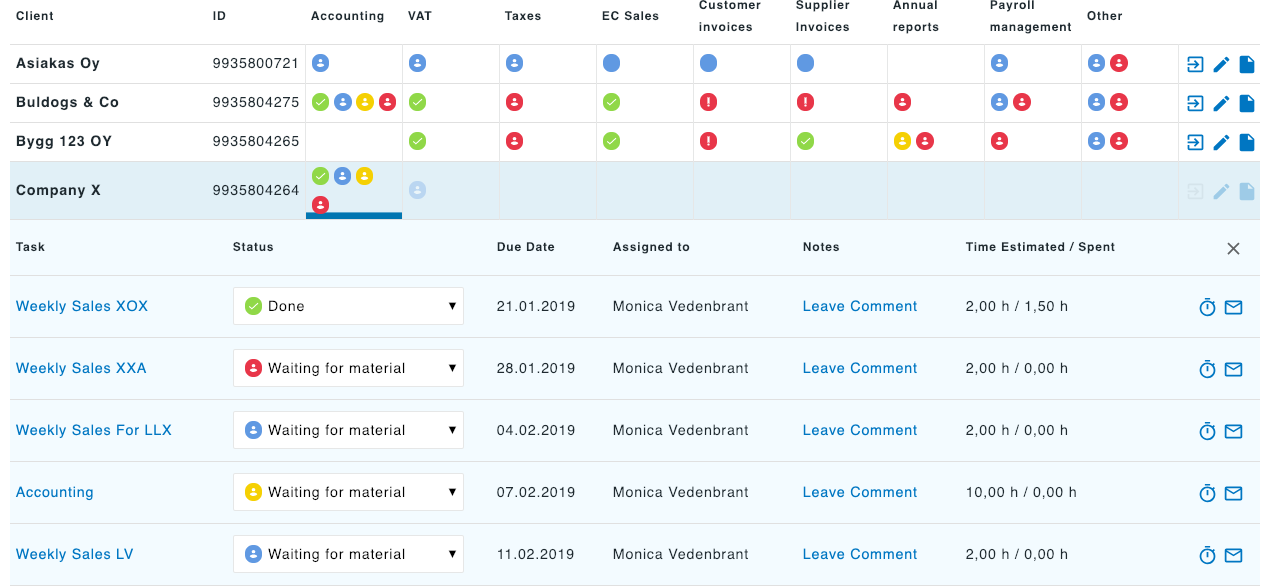Viewport: 1272px width, 586px height.
Task: Click Leave Comment for the Accounting task
Action: tap(859, 492)
